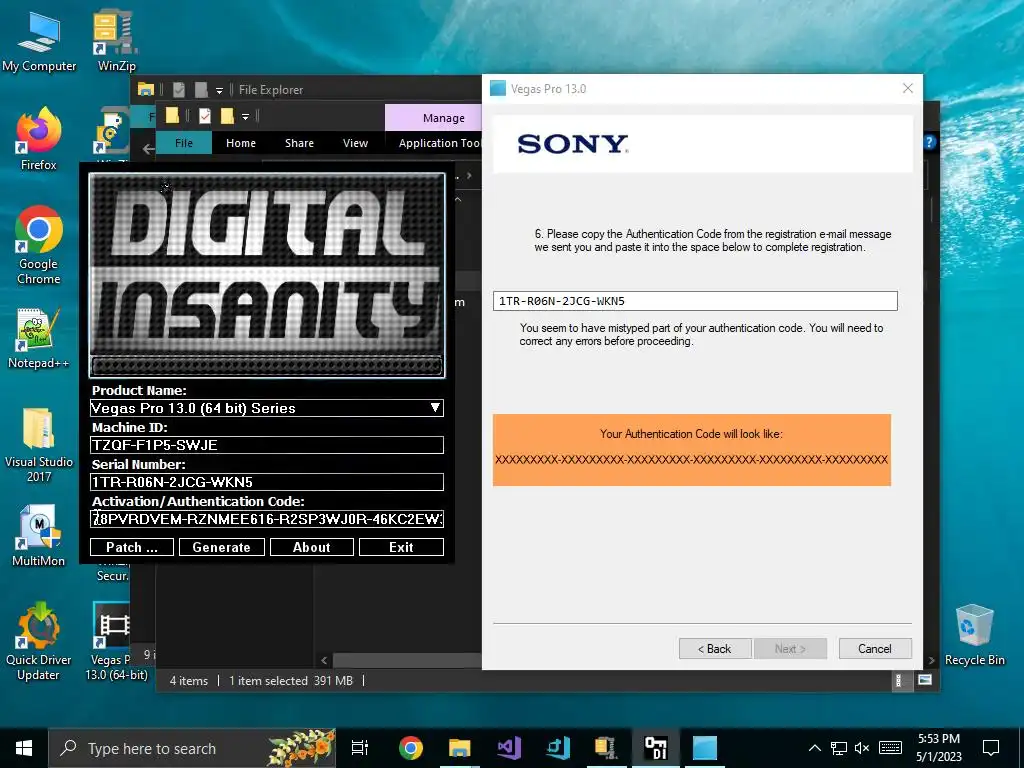Show hidden system tray icons
This screenshot has width=1024, height=768.
[814, 748]
